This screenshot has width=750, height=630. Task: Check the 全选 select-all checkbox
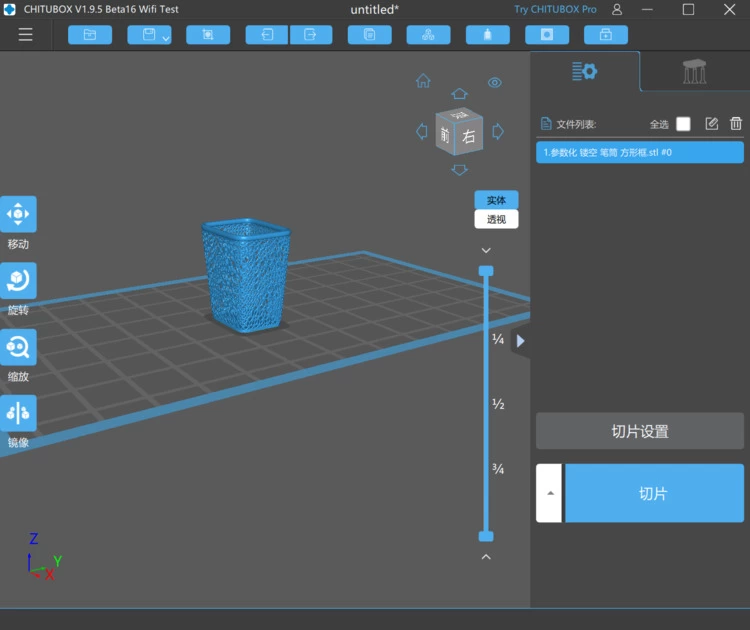tap(683, 124)
